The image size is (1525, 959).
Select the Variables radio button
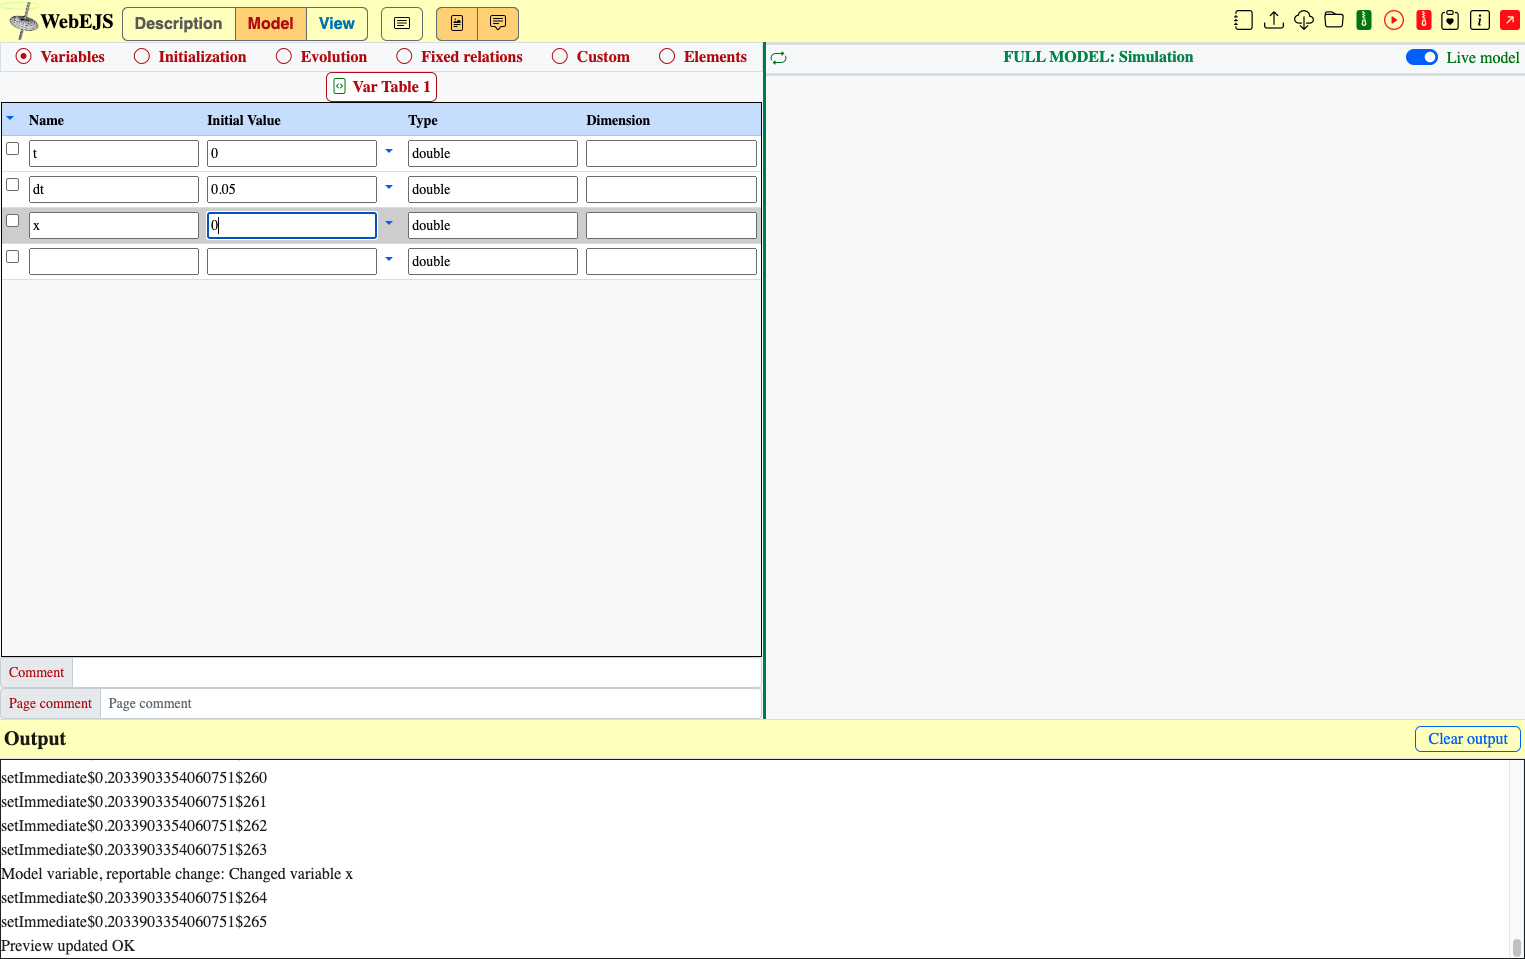click(x=24, y=57)
